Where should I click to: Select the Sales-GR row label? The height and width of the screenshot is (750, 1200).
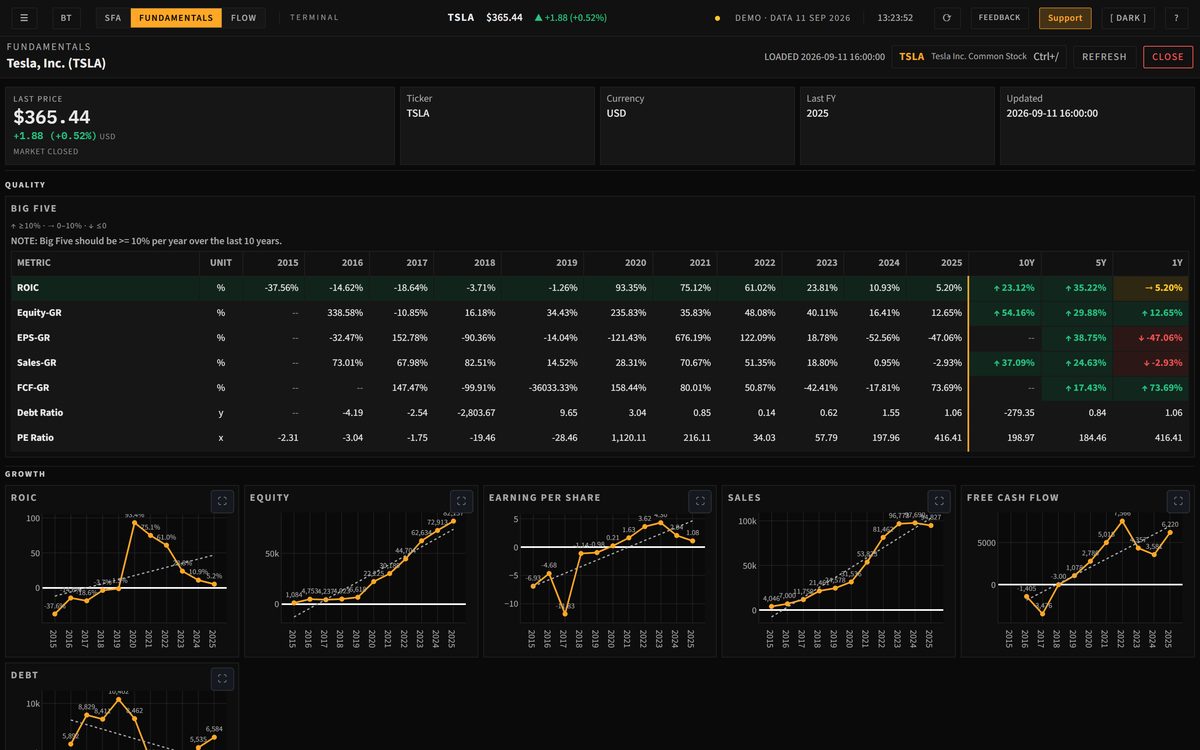coord(36,363)
